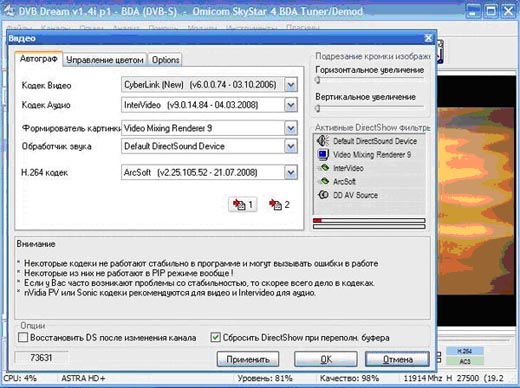520x388 pixels.
Task: Select Default DirectSound Device filter list entry
Action: (x=375, y=141)
